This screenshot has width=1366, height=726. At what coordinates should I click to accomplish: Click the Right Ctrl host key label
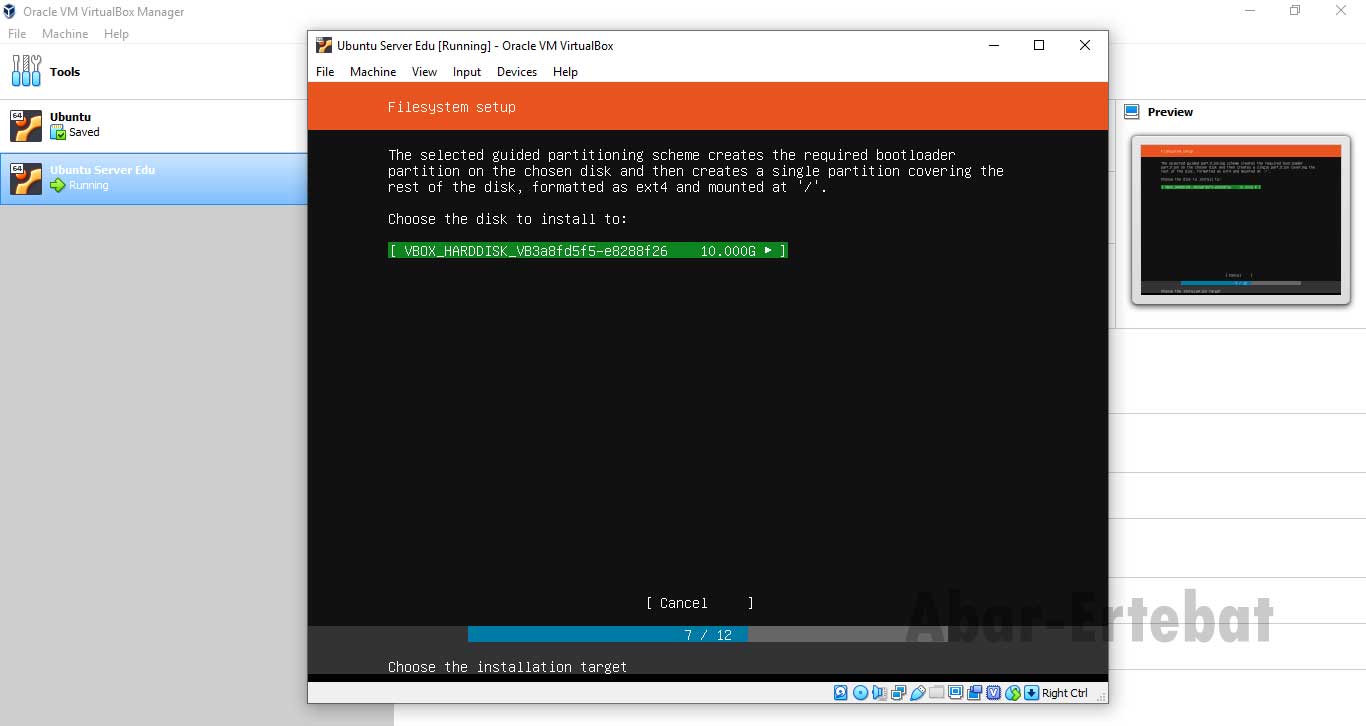pos(1064,693)
